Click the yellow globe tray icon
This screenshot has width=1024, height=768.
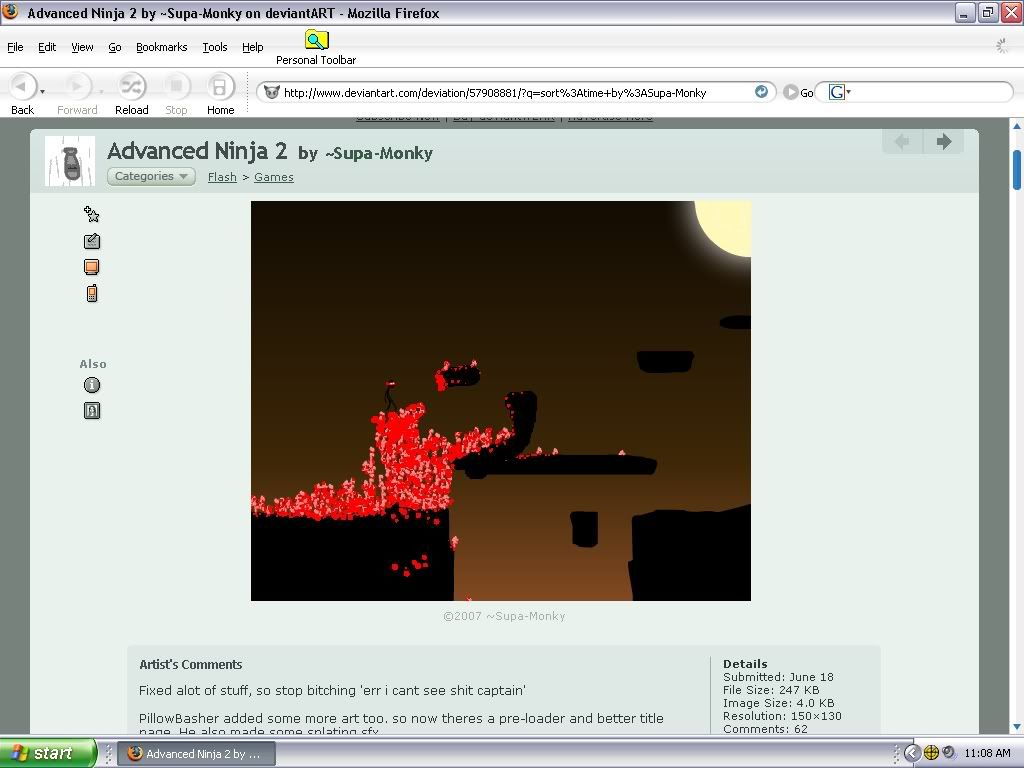point(931,753)
